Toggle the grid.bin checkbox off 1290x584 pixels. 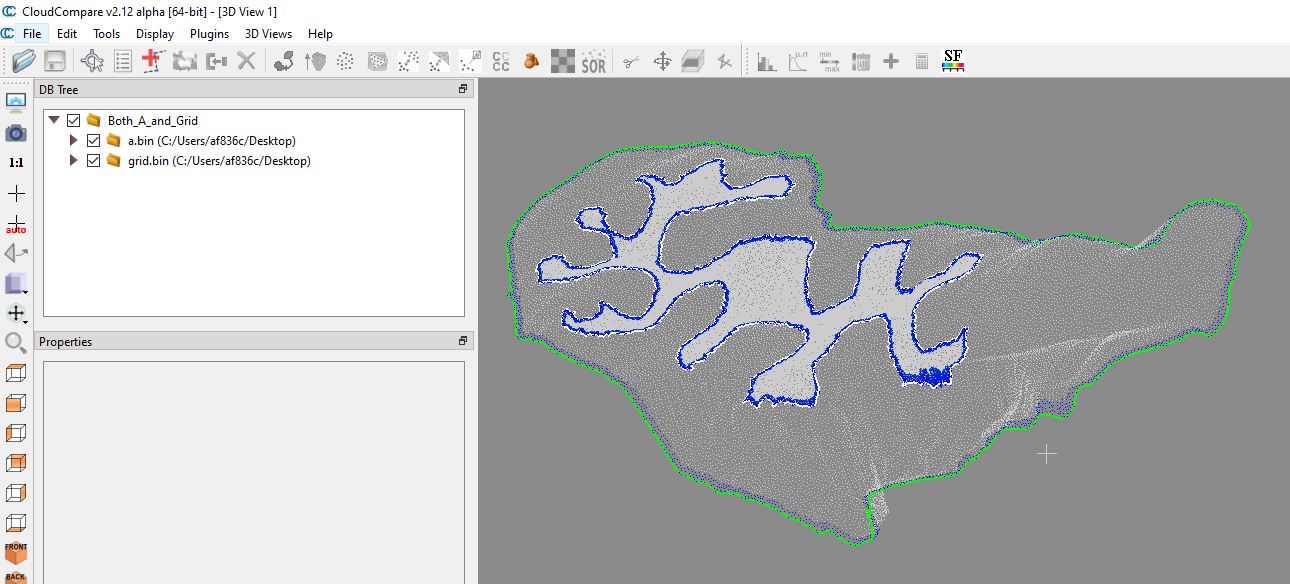[93, 160]
